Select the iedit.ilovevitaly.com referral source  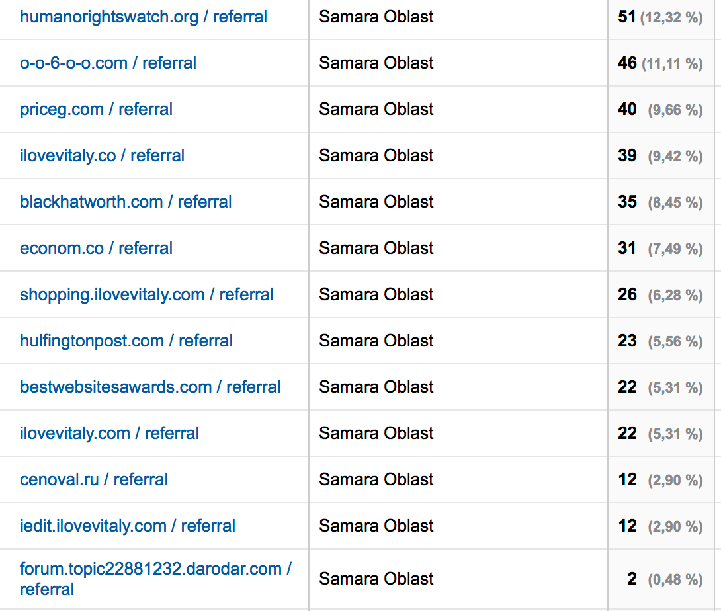(128, 526)
